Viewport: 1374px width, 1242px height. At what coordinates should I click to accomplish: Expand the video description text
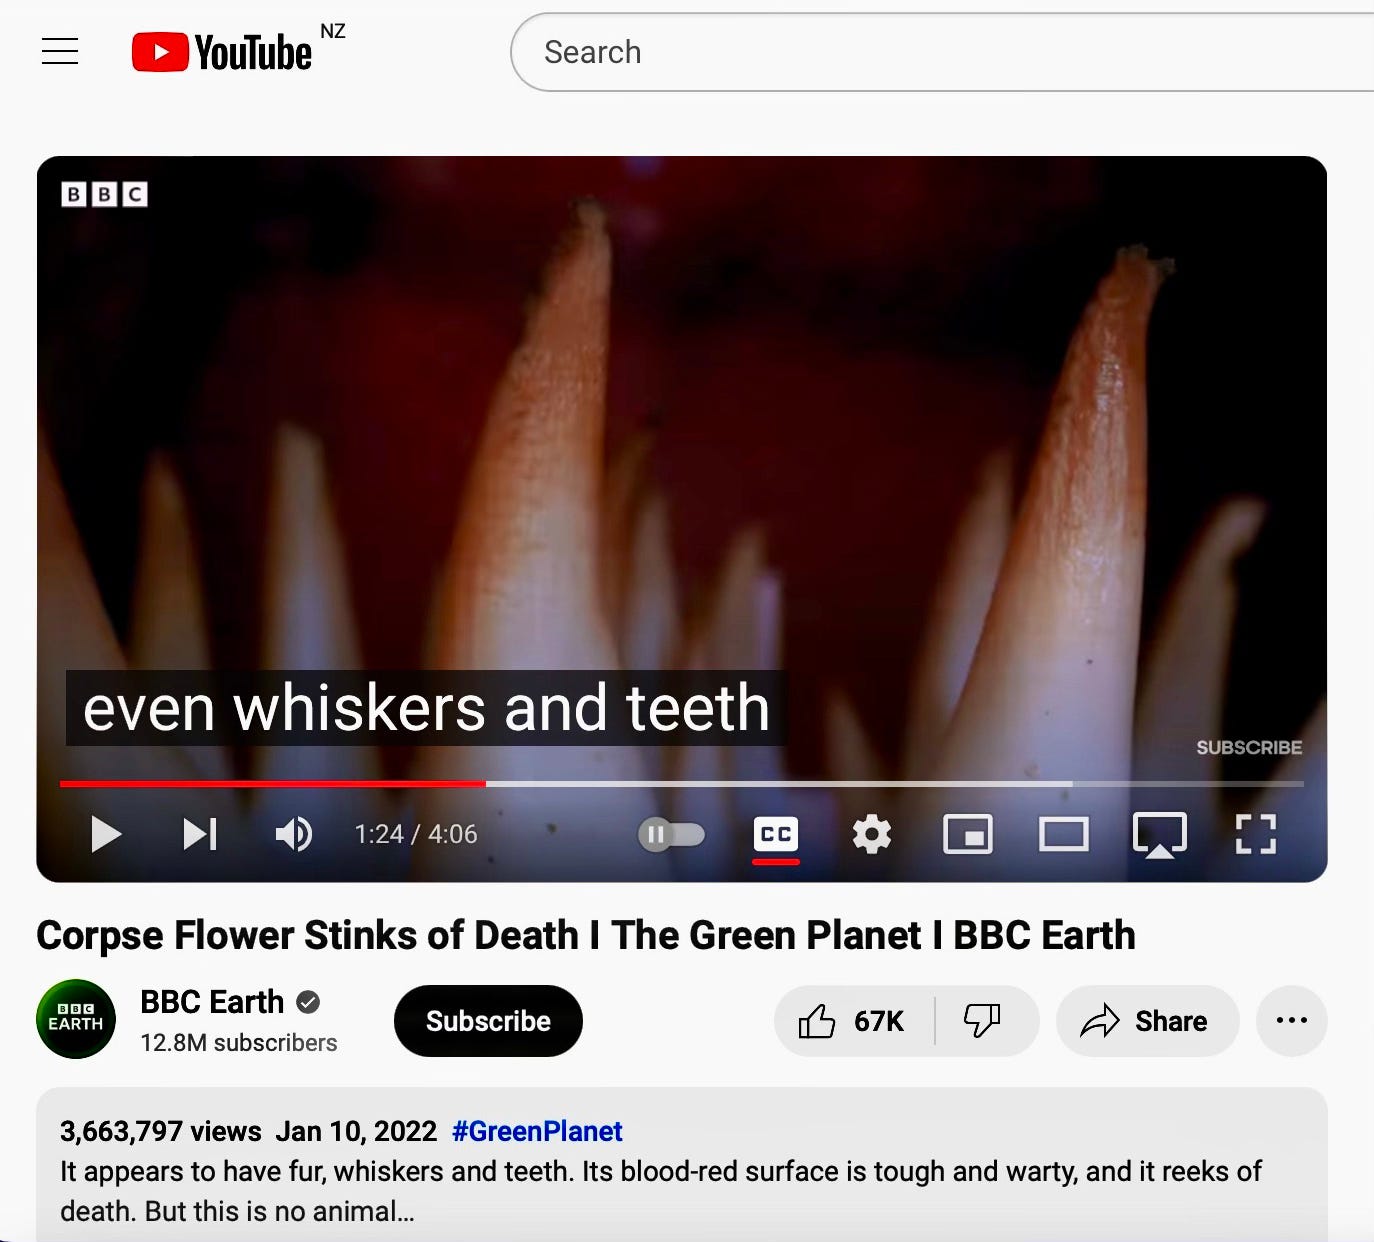(661, 1191)
